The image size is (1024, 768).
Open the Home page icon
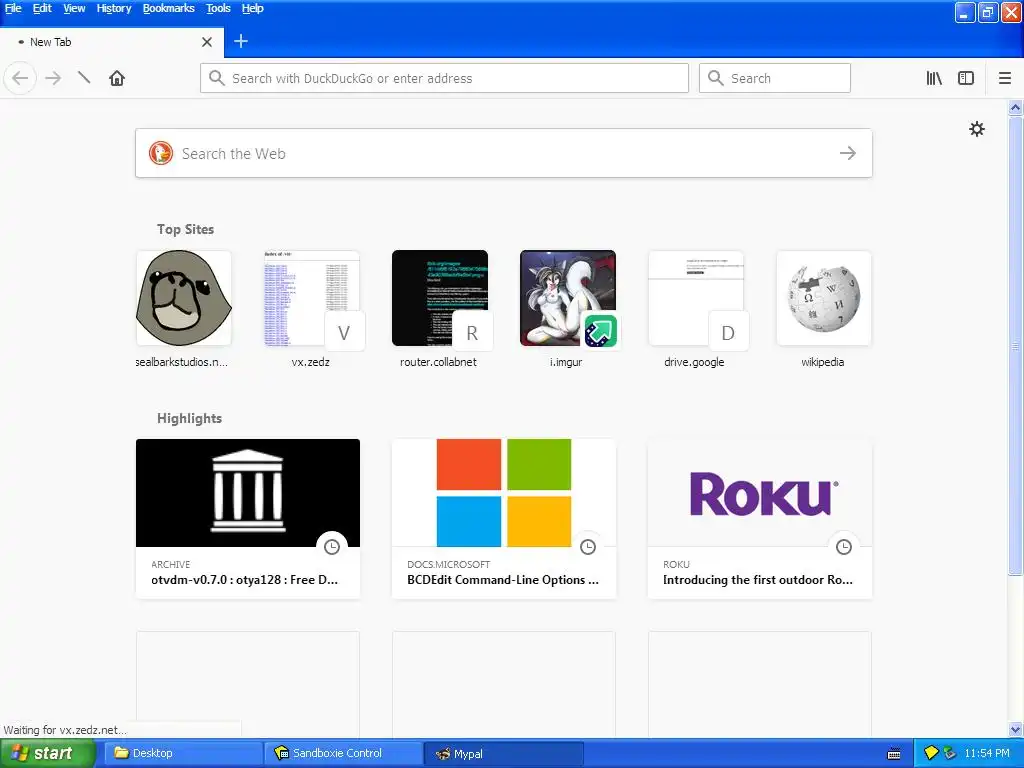point(117,78)
